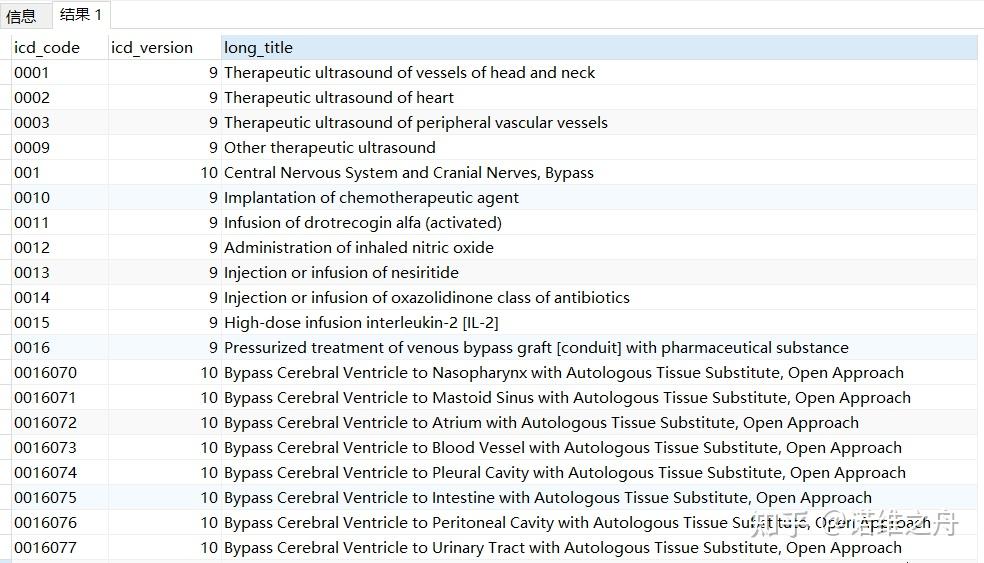Screen dimensions: 984x563
Task: Select 'Injection or infusion of nesiritide' cell
Action: [x=341, y=272]
